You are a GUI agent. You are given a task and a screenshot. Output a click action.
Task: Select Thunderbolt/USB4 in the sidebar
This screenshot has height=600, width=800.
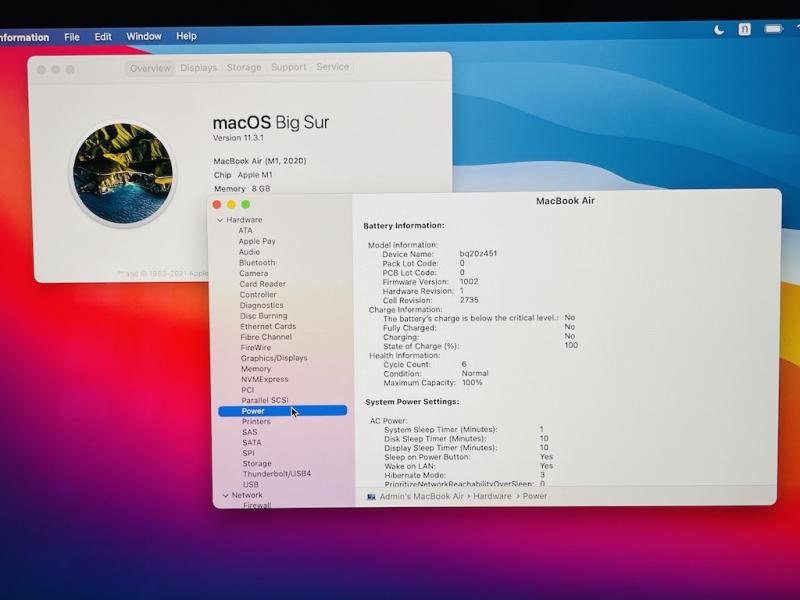coord(277,474)
